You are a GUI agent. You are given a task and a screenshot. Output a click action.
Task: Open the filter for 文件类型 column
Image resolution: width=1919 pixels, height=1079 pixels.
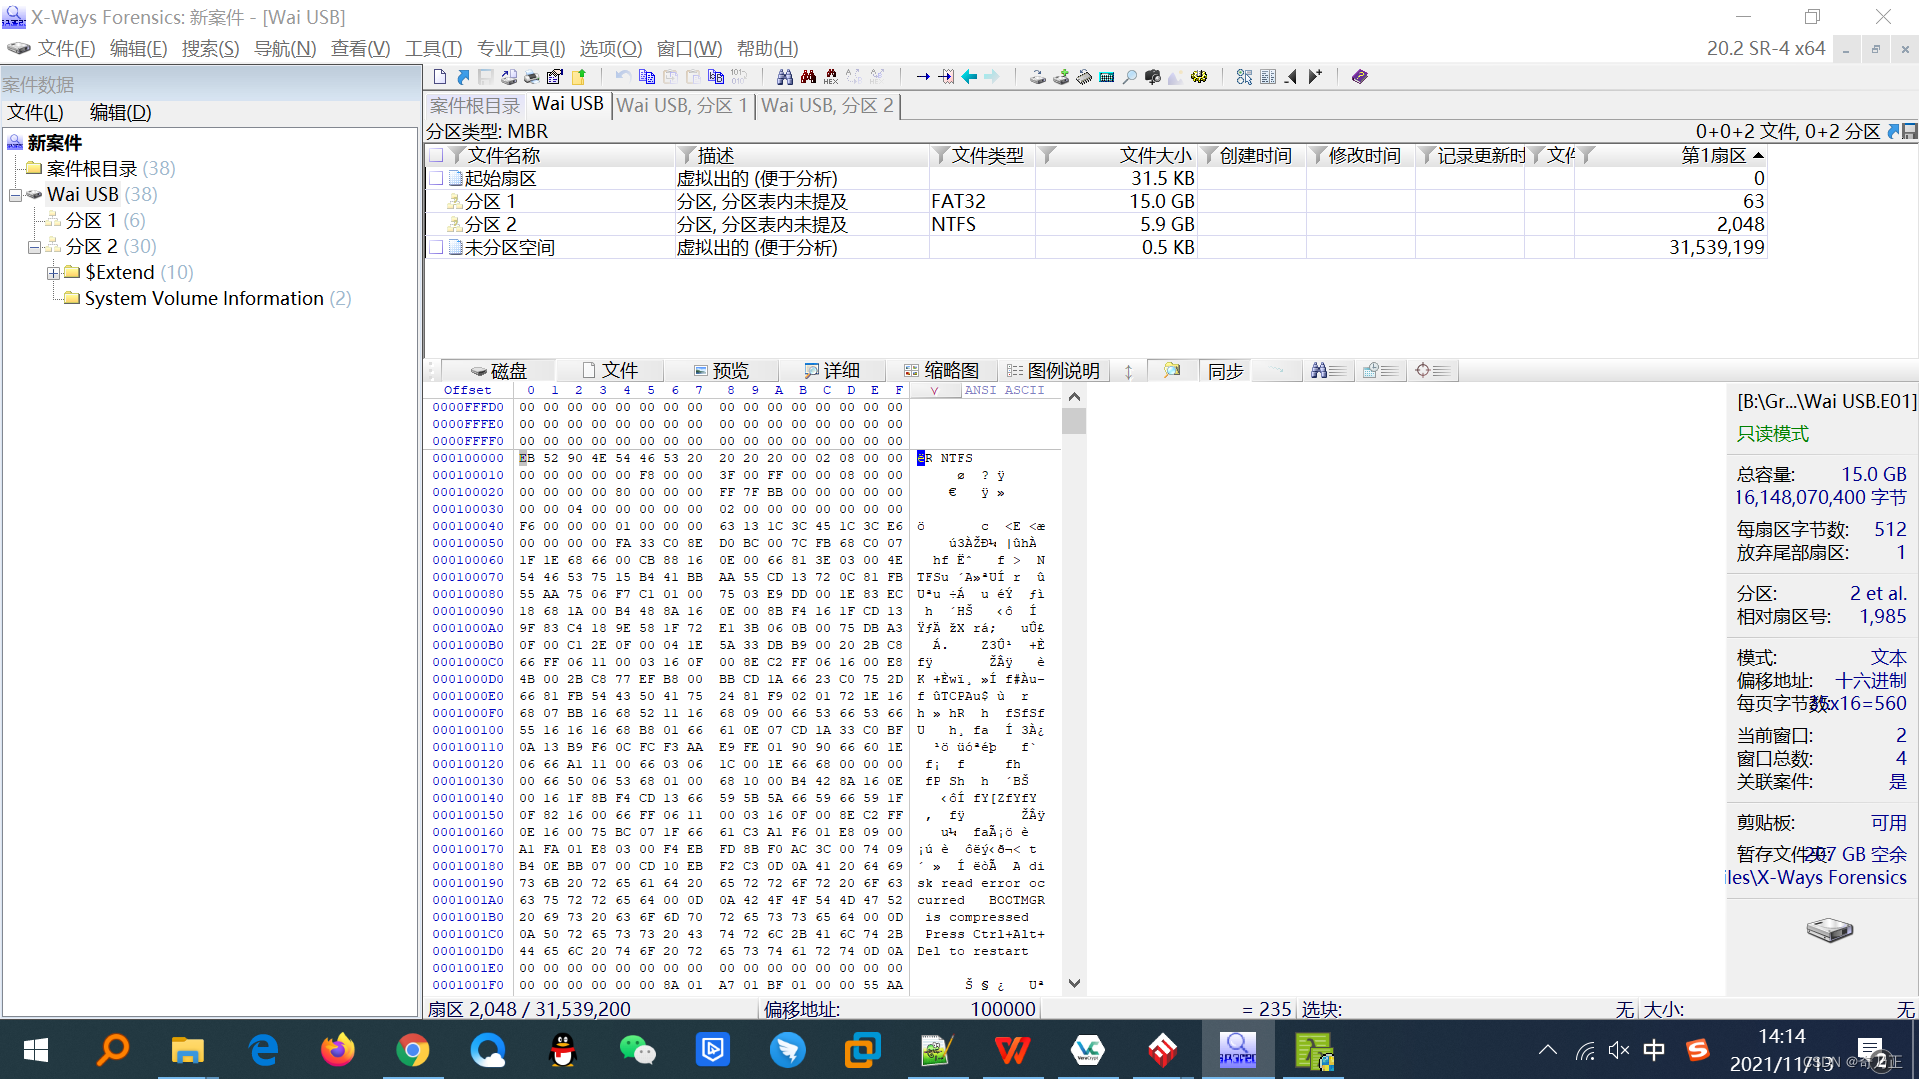click(940, 155)
